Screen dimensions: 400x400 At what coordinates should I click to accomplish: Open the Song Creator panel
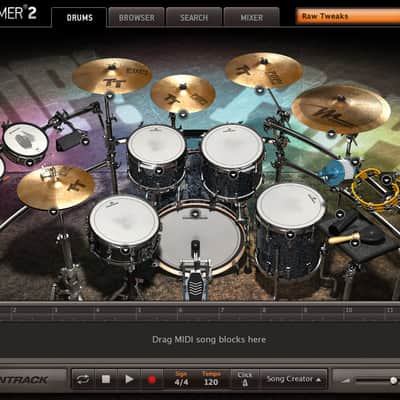point(294,379)
